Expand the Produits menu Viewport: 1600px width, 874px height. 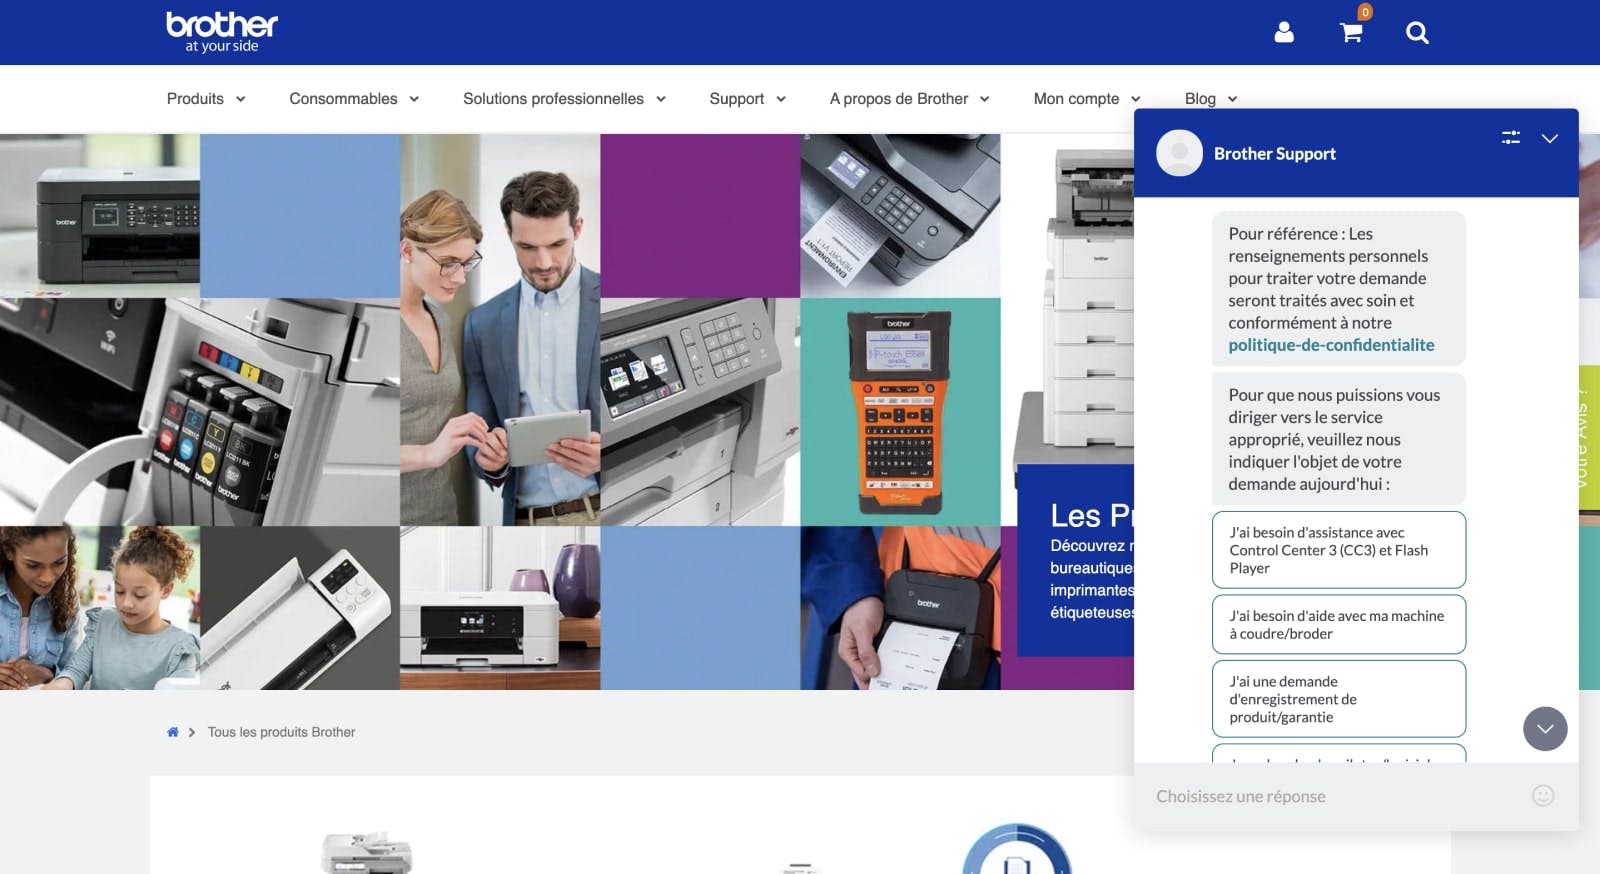[206, 98]
